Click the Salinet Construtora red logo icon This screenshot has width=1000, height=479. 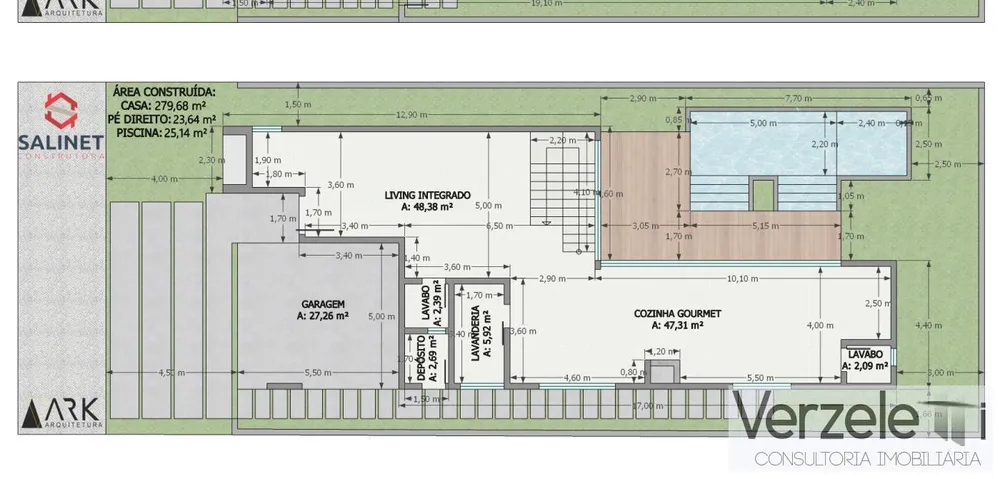pyautogui.click(x=61, y=110)
